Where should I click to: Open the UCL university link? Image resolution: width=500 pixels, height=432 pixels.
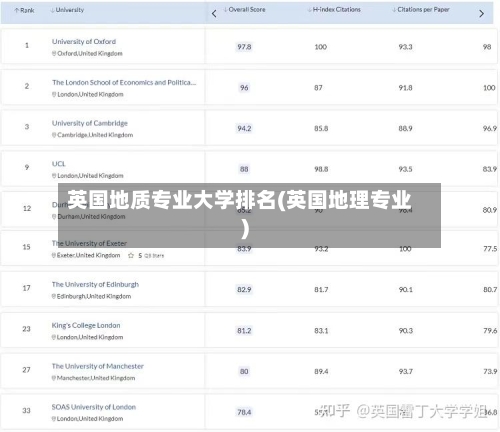click(59, 164)
